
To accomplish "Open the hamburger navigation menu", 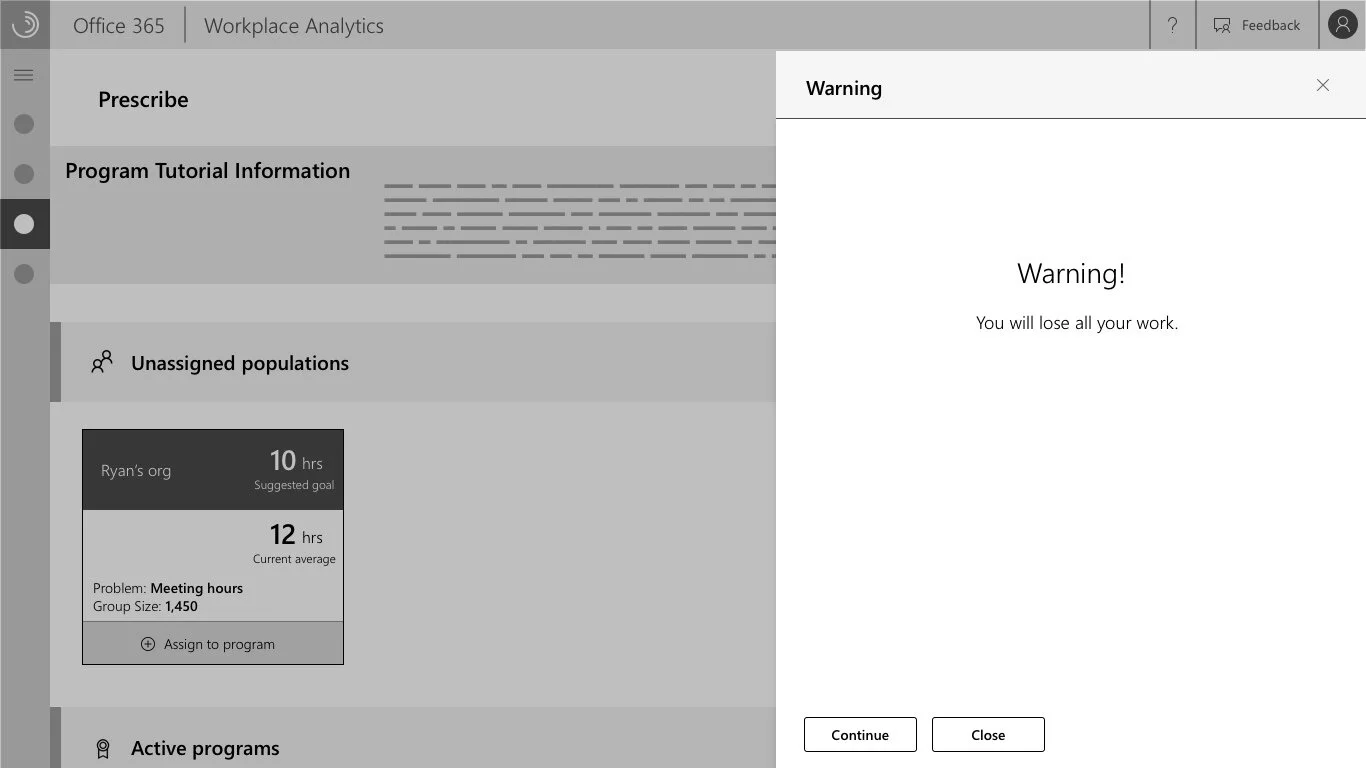I will click(24, 75).
